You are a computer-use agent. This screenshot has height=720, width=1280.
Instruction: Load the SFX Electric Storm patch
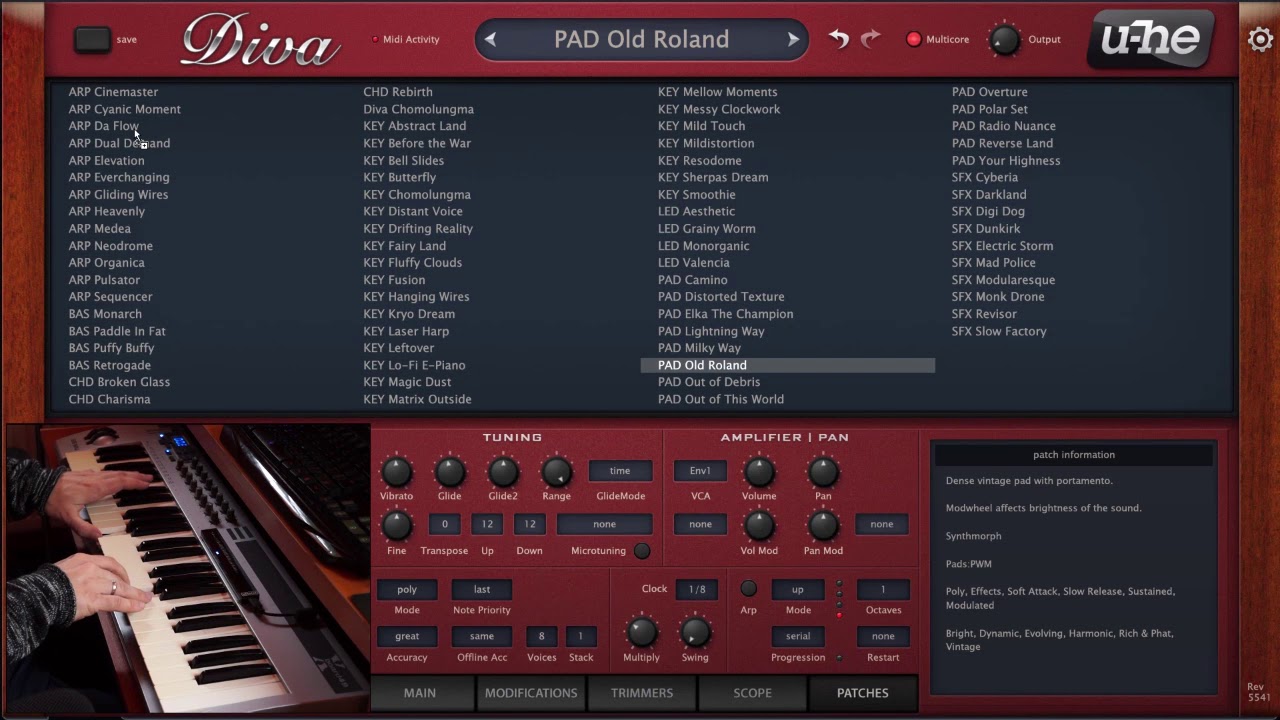point(1002,246)
